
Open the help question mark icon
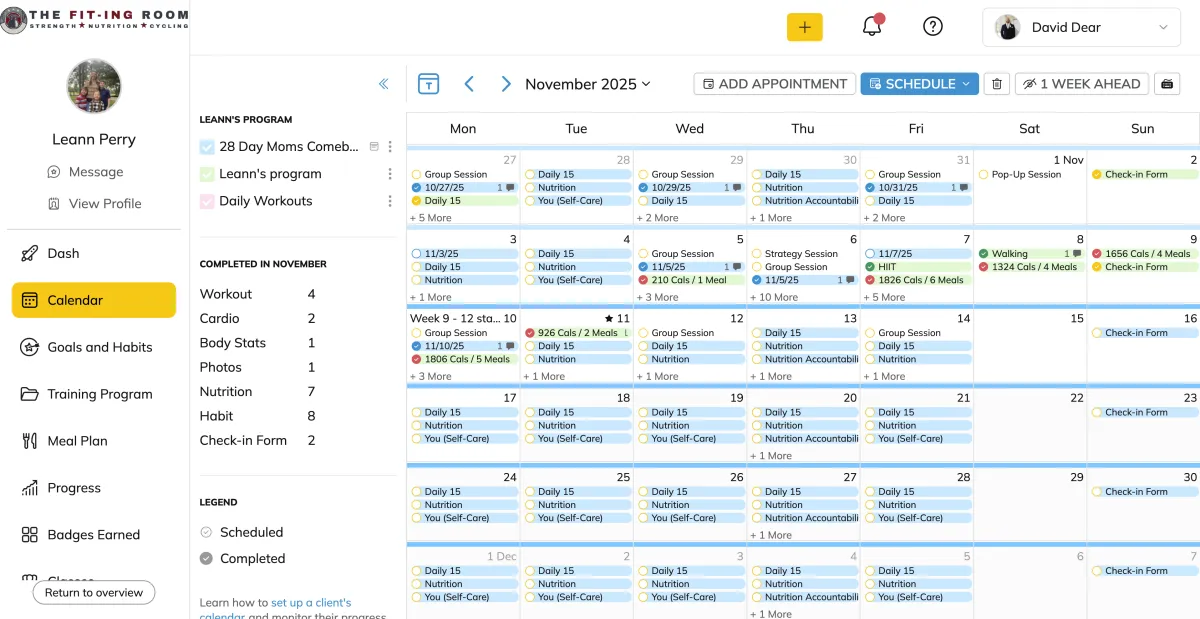(x=933, y=27)
